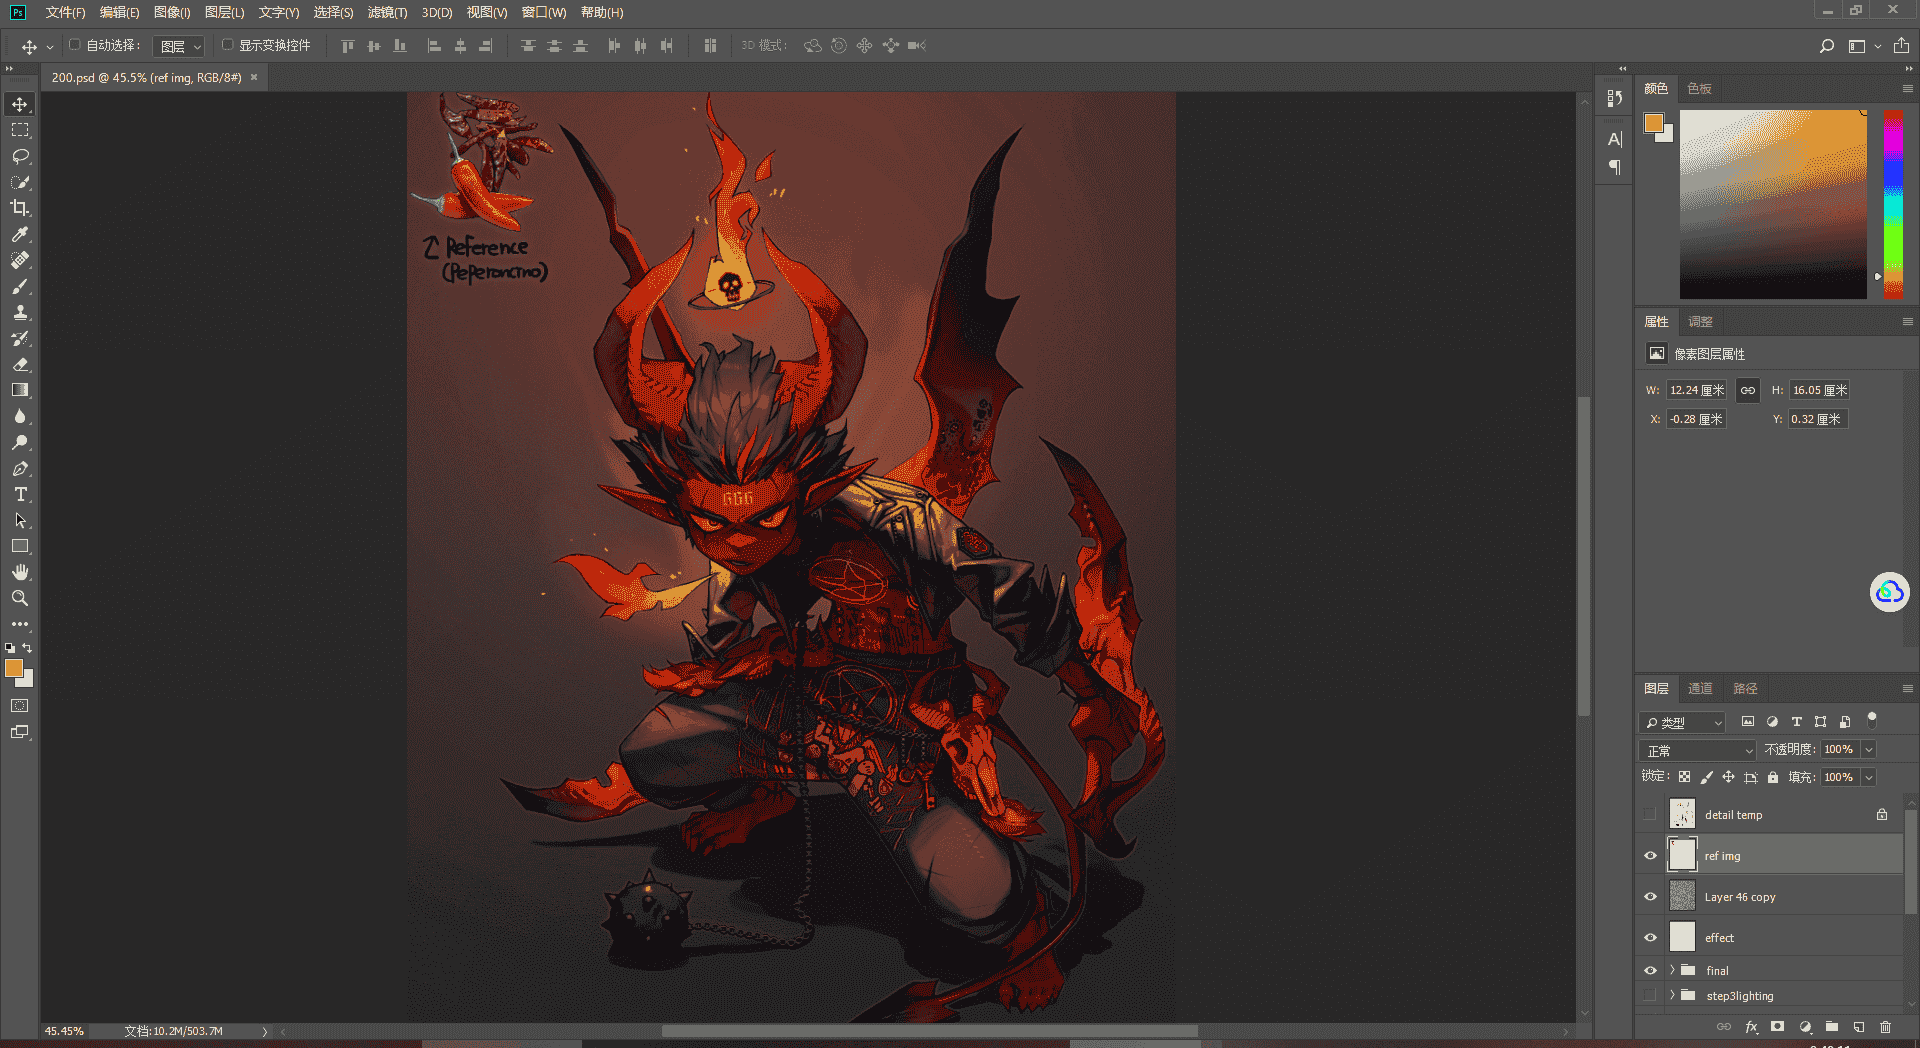Expand the step3lighting layer group
The width and height of the screenshot is (1920, 1048).
point(1672,996)
